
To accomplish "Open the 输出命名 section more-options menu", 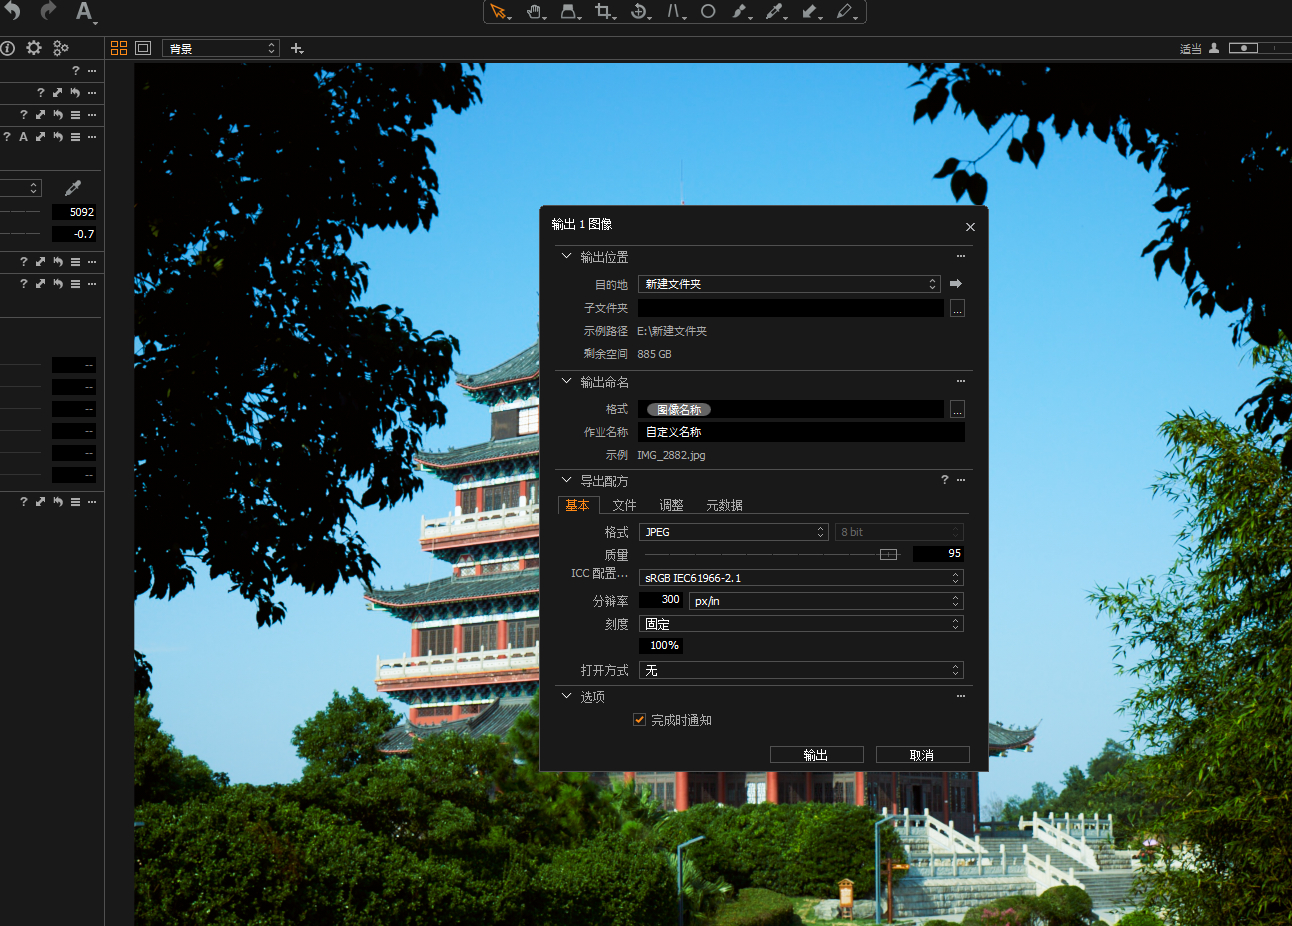I will tap(961, 381).
